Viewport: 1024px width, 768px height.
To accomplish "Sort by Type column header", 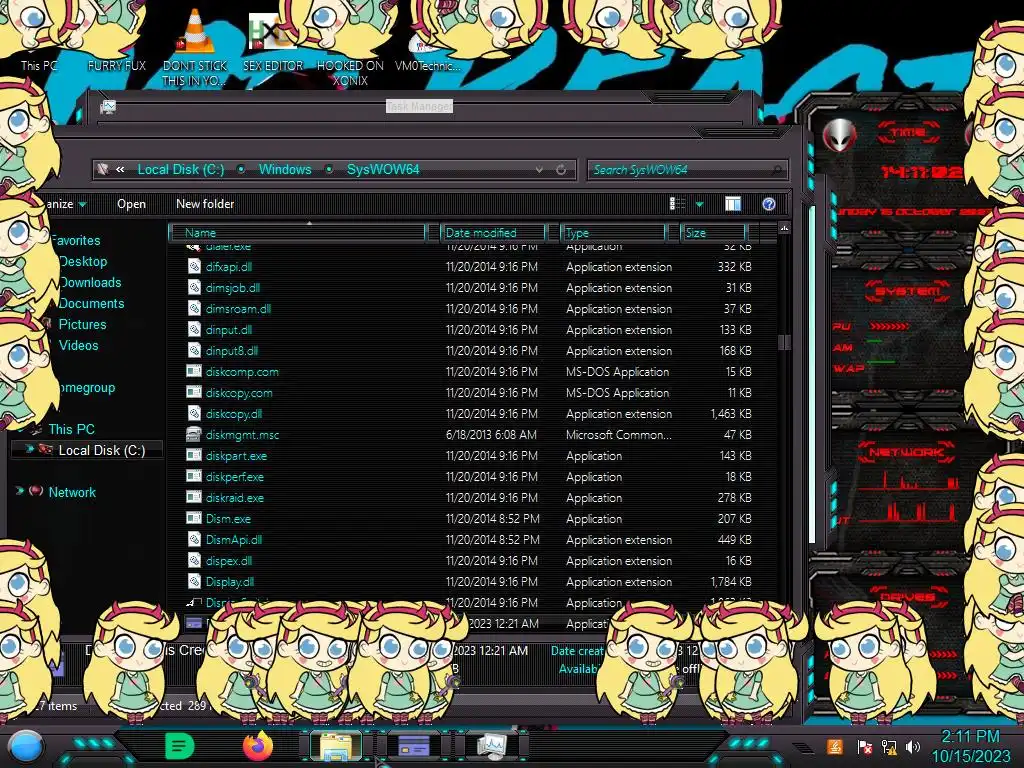I will tap(614, 232).
